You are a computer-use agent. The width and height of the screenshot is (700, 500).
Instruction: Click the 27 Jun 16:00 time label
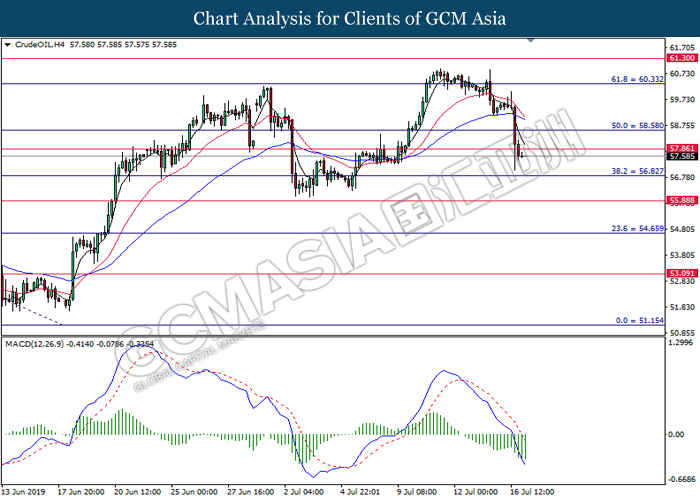point(250,492)
